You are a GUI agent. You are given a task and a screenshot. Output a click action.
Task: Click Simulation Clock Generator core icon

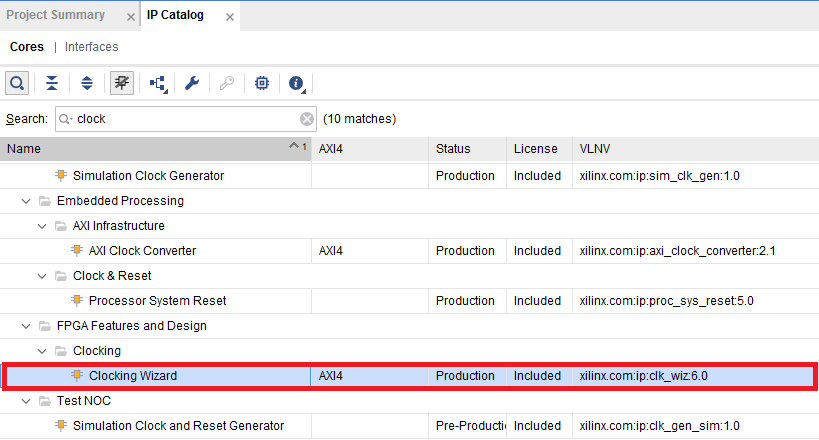[x=61, y=176]
